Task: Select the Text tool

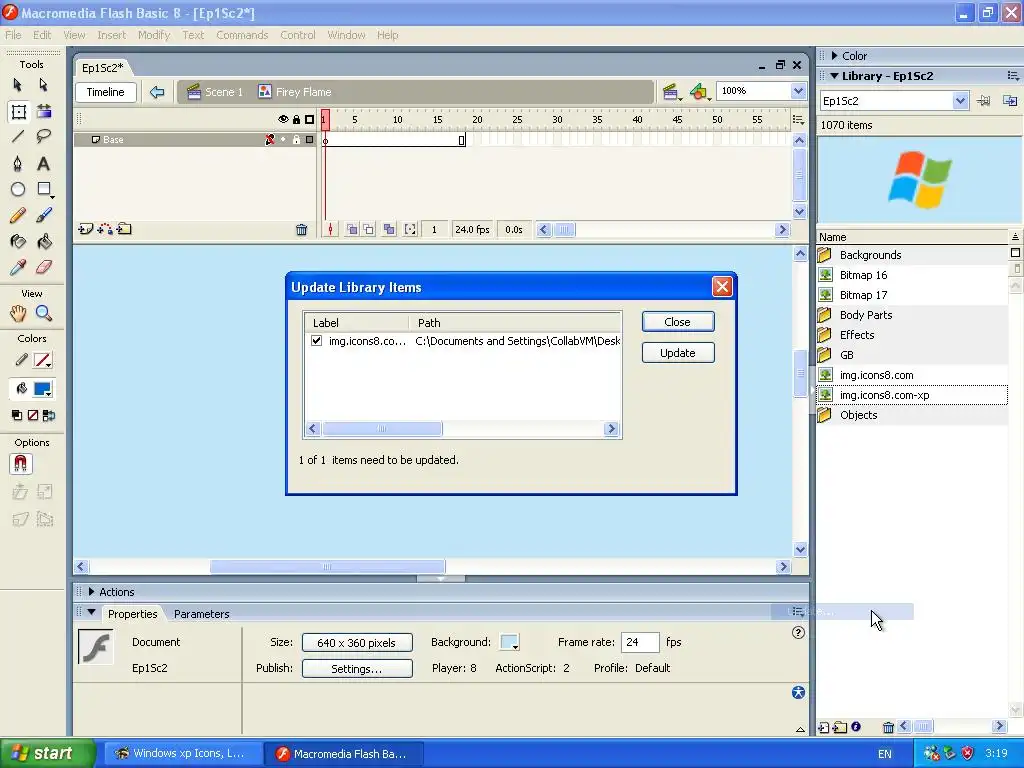Action: pos(43,163)
